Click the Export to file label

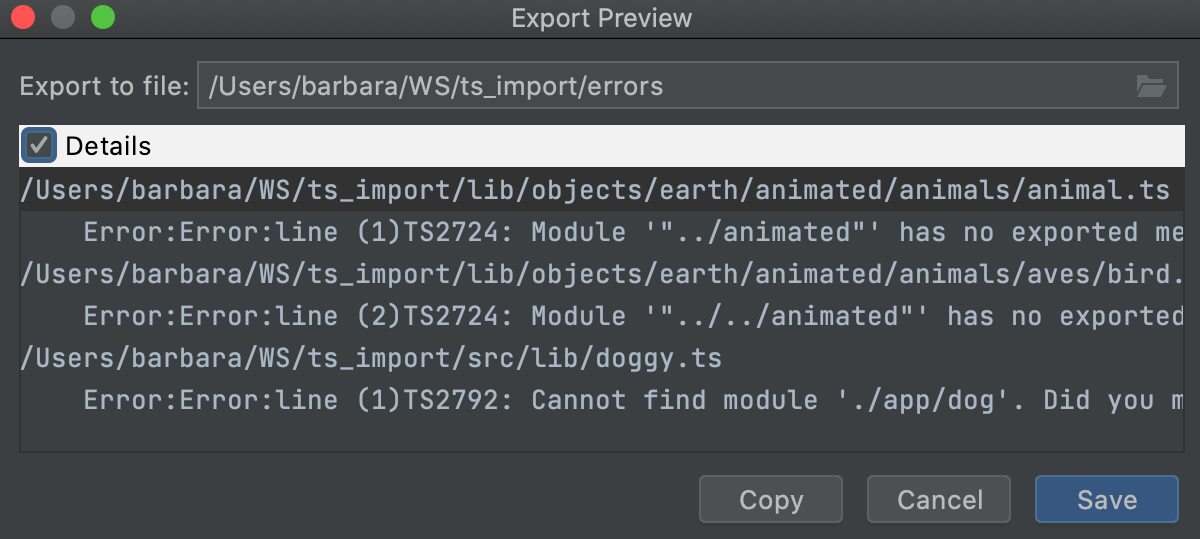pyautogui.click(x=104, y=87)
